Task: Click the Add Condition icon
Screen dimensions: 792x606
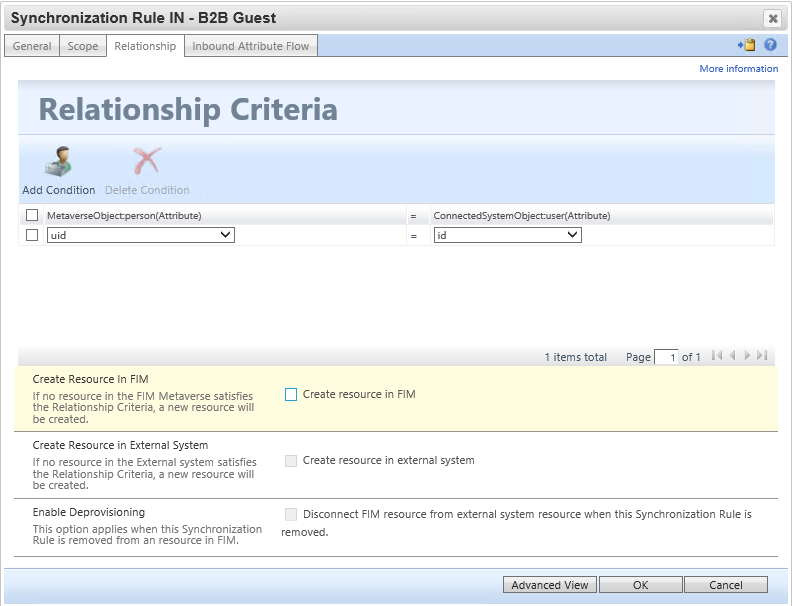Action: 58,161
